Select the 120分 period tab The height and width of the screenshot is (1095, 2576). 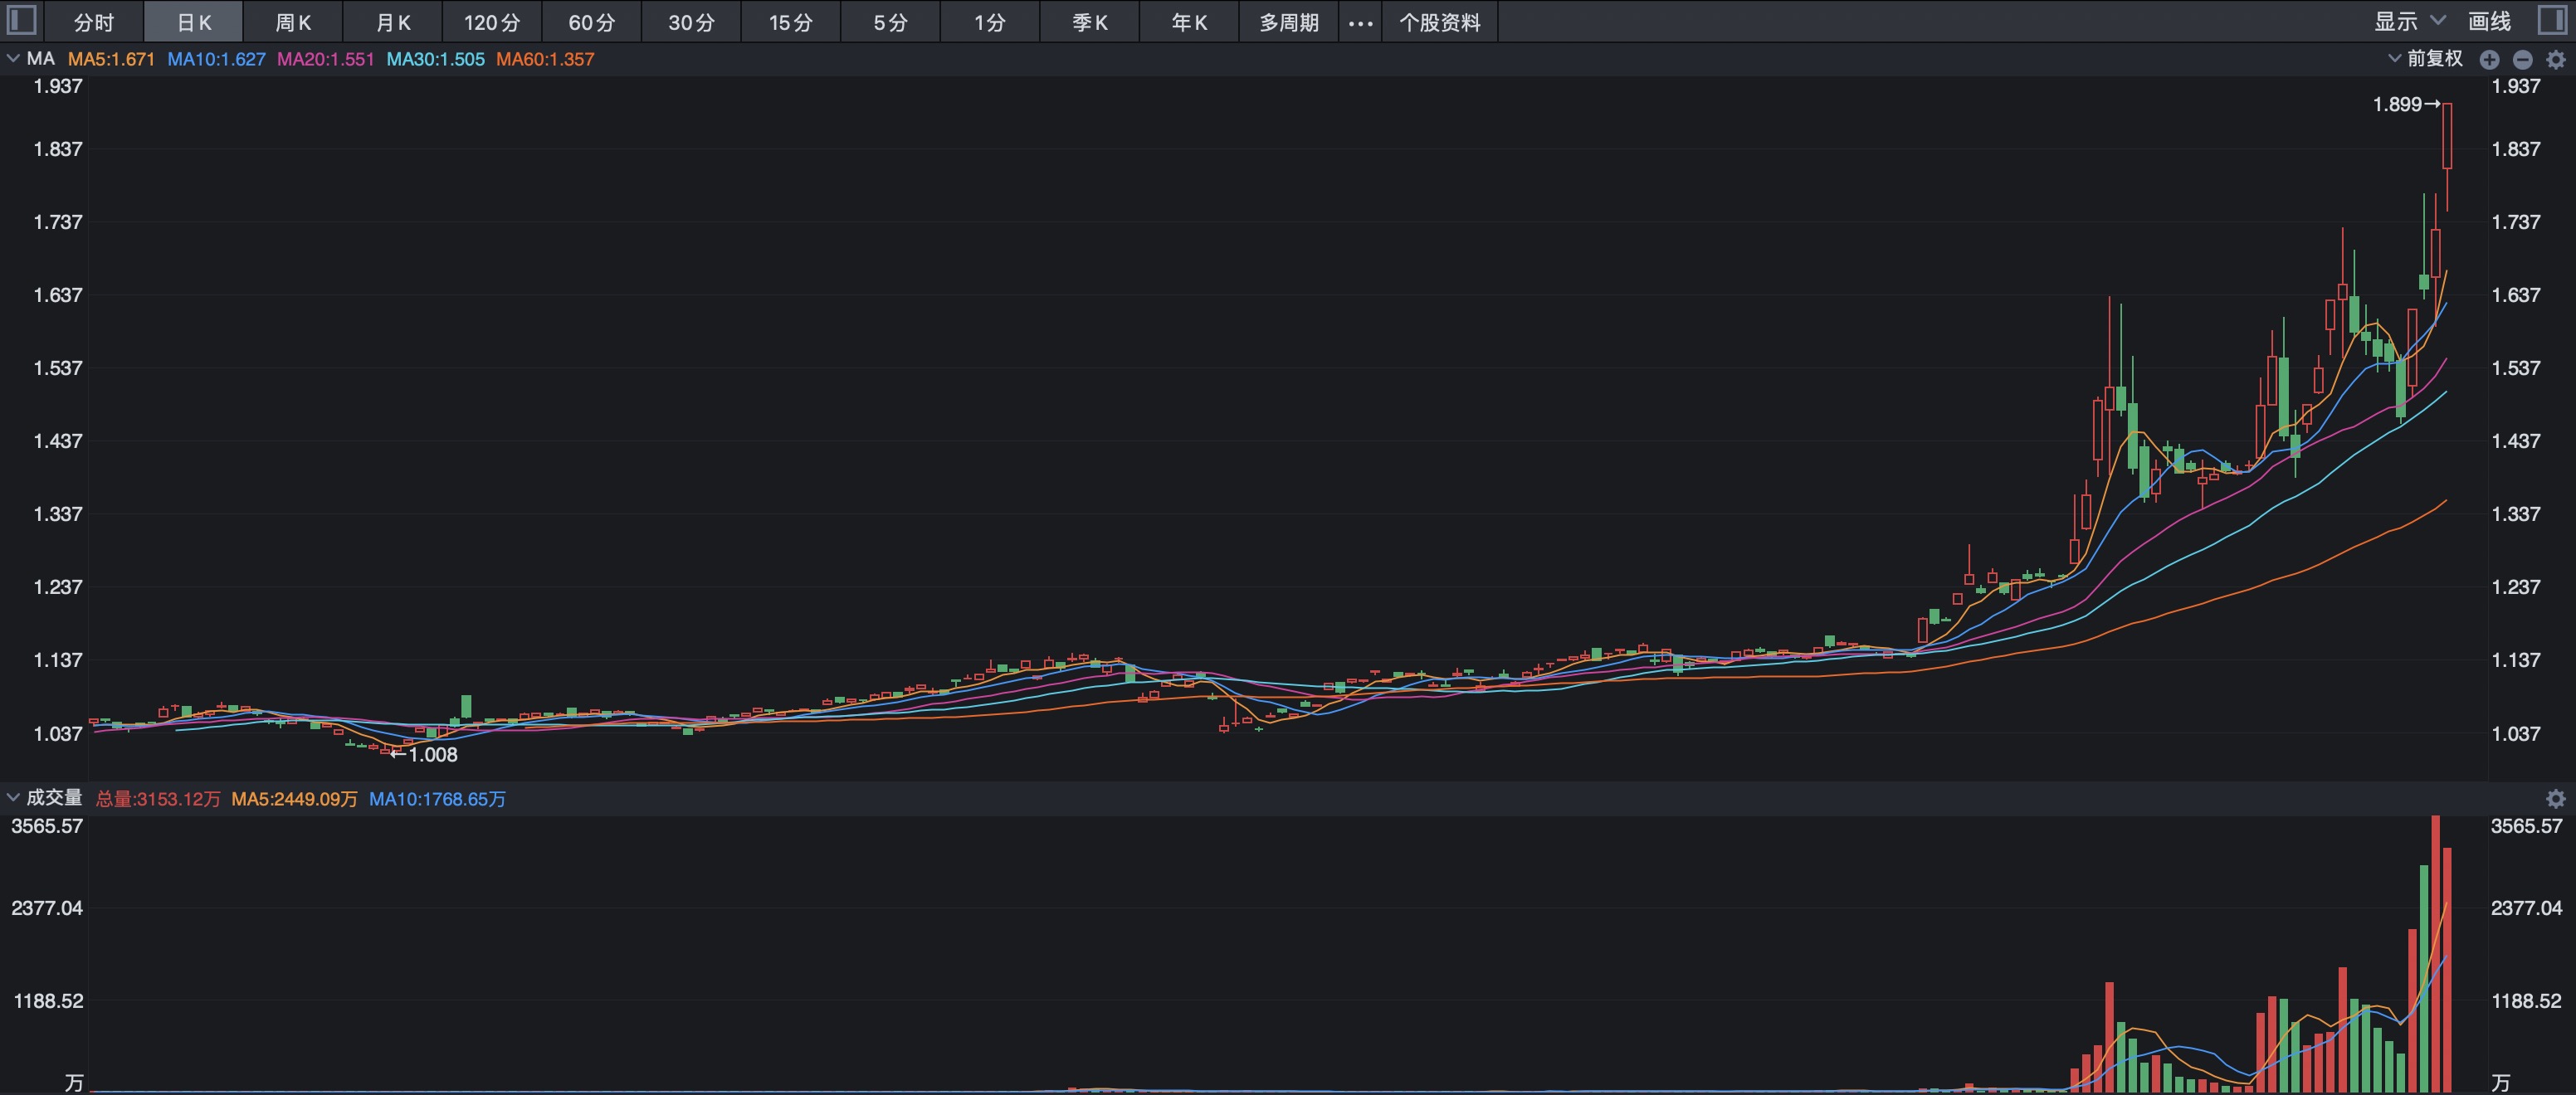[x=492, y=22]
